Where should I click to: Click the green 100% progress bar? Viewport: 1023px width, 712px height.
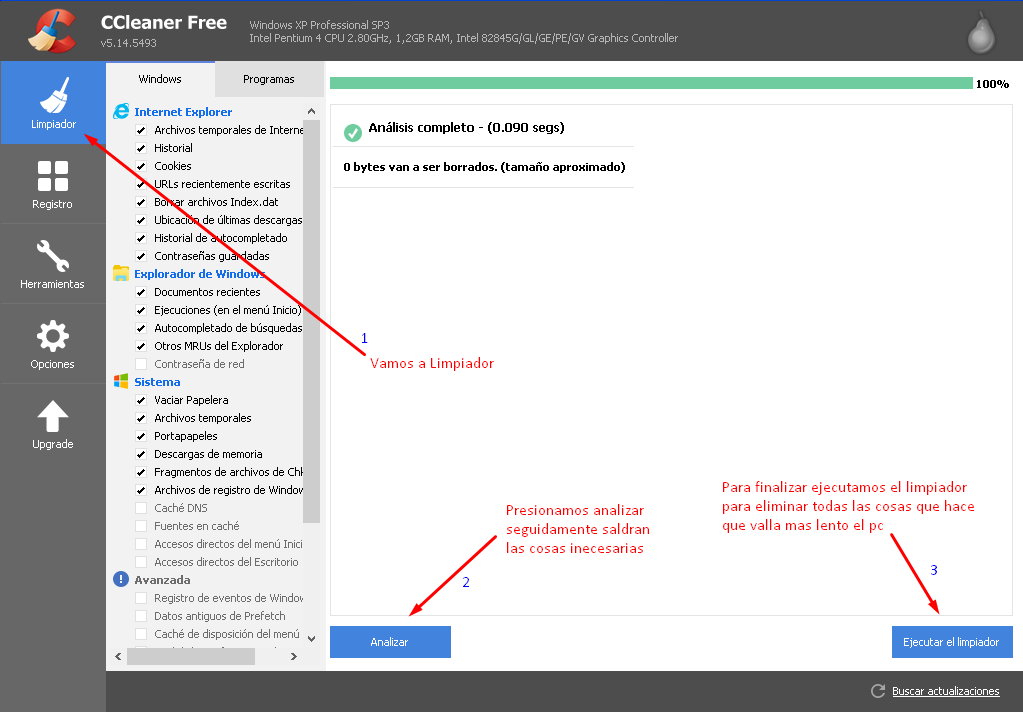coord(651,83)
